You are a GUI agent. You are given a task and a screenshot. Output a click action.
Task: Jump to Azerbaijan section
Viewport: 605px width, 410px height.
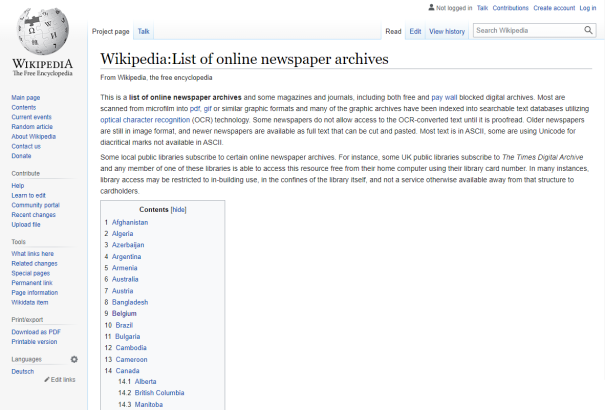[128, 245]
